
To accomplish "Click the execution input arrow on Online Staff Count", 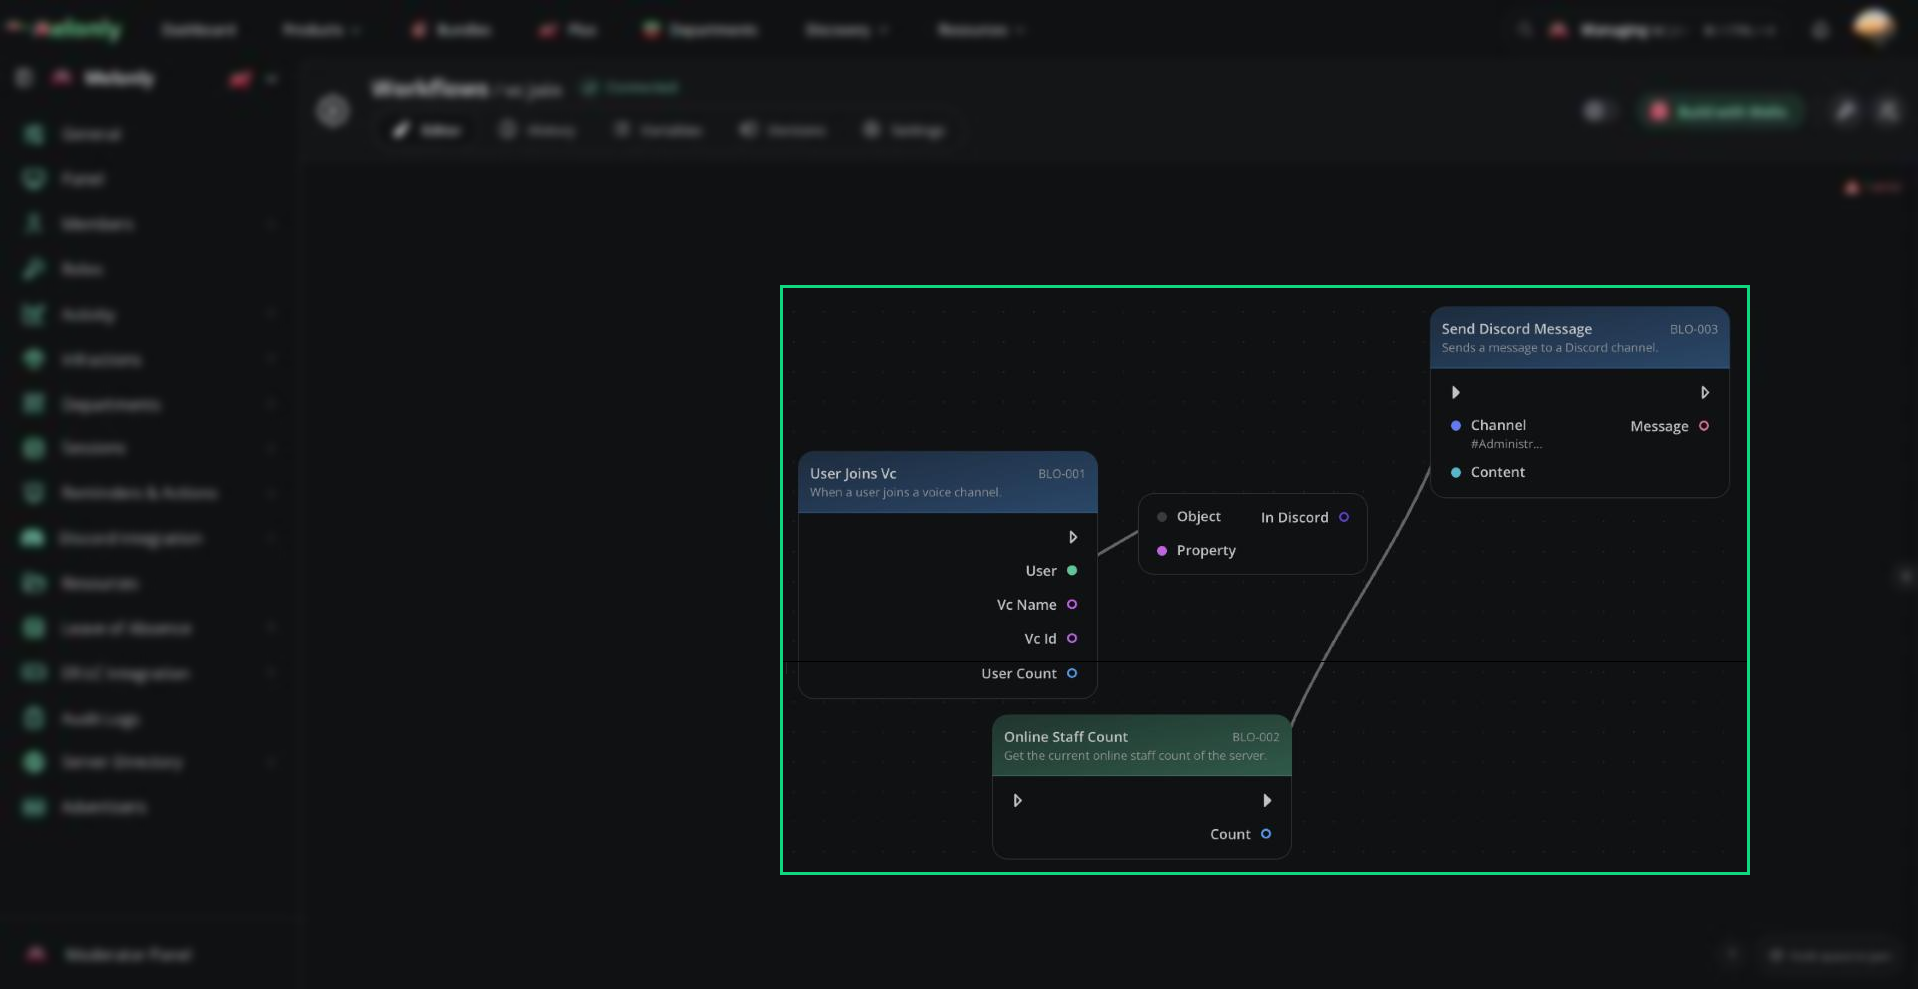I will pos(1018,801).
